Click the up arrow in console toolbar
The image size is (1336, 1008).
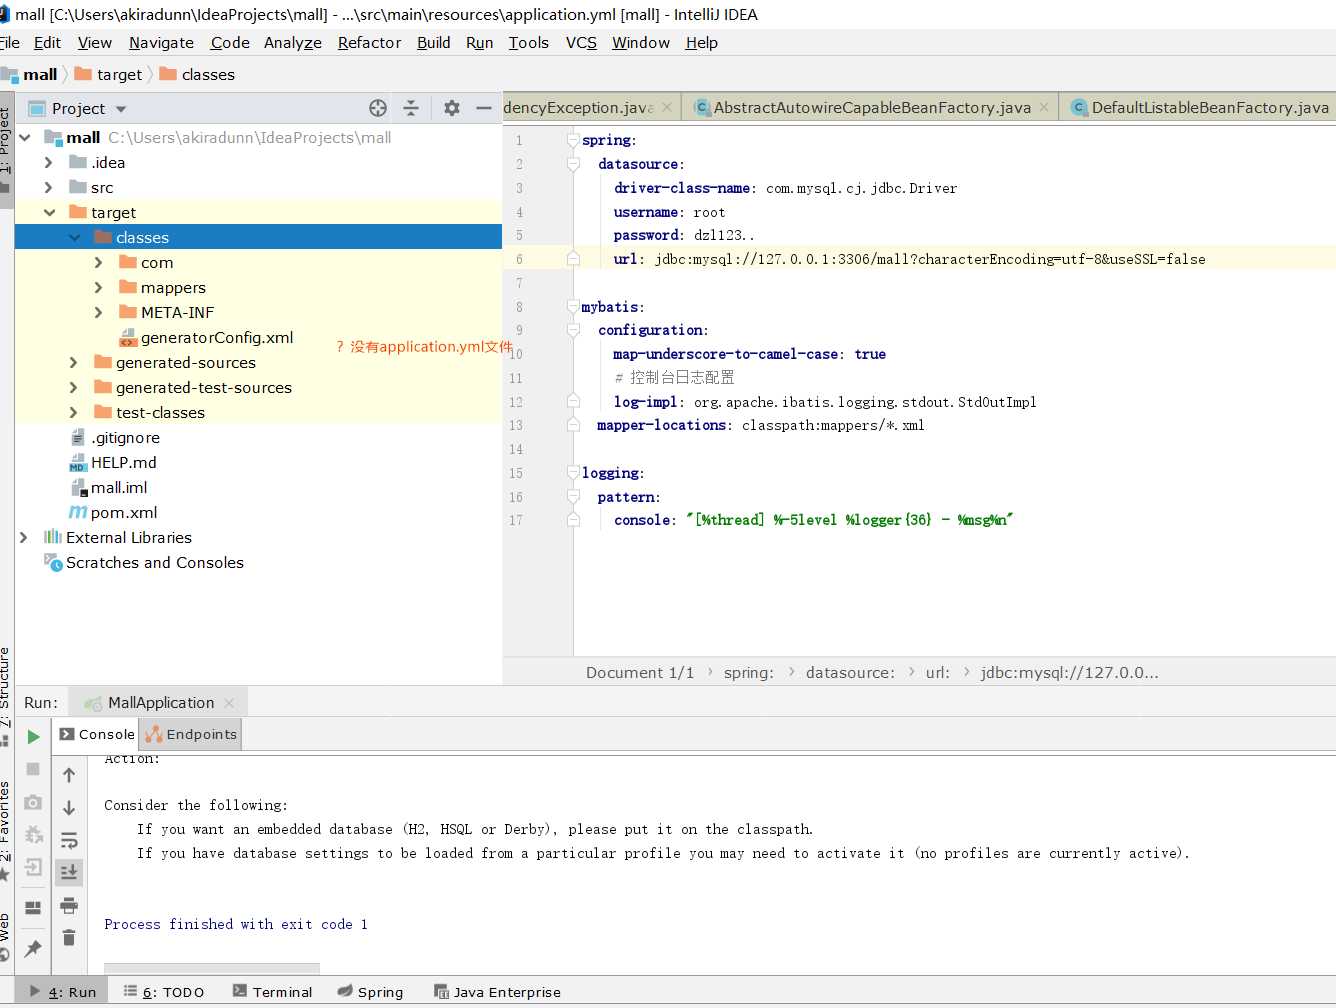[69, 774]
